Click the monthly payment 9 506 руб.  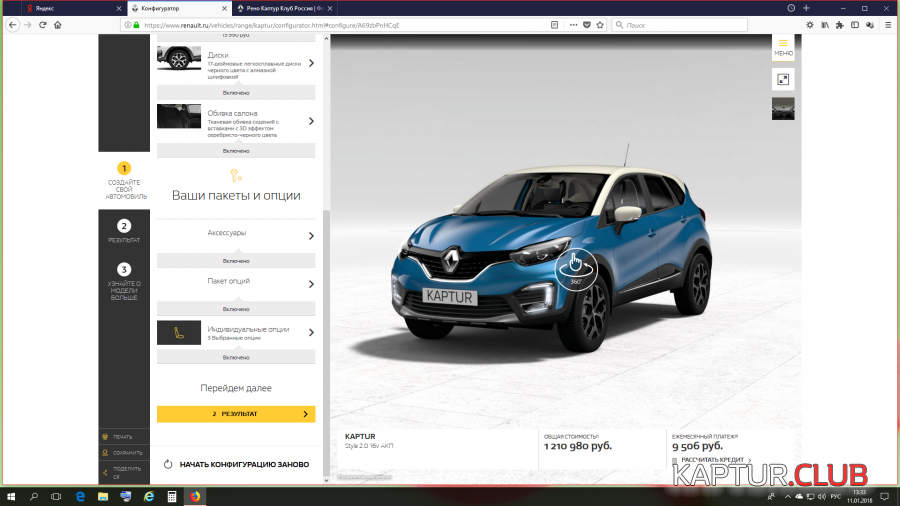pos(697,446)
